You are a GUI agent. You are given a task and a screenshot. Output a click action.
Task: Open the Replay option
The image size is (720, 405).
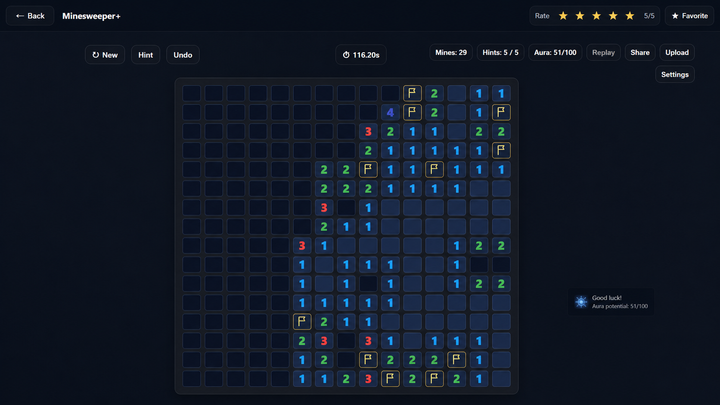[x=603, y=53]
